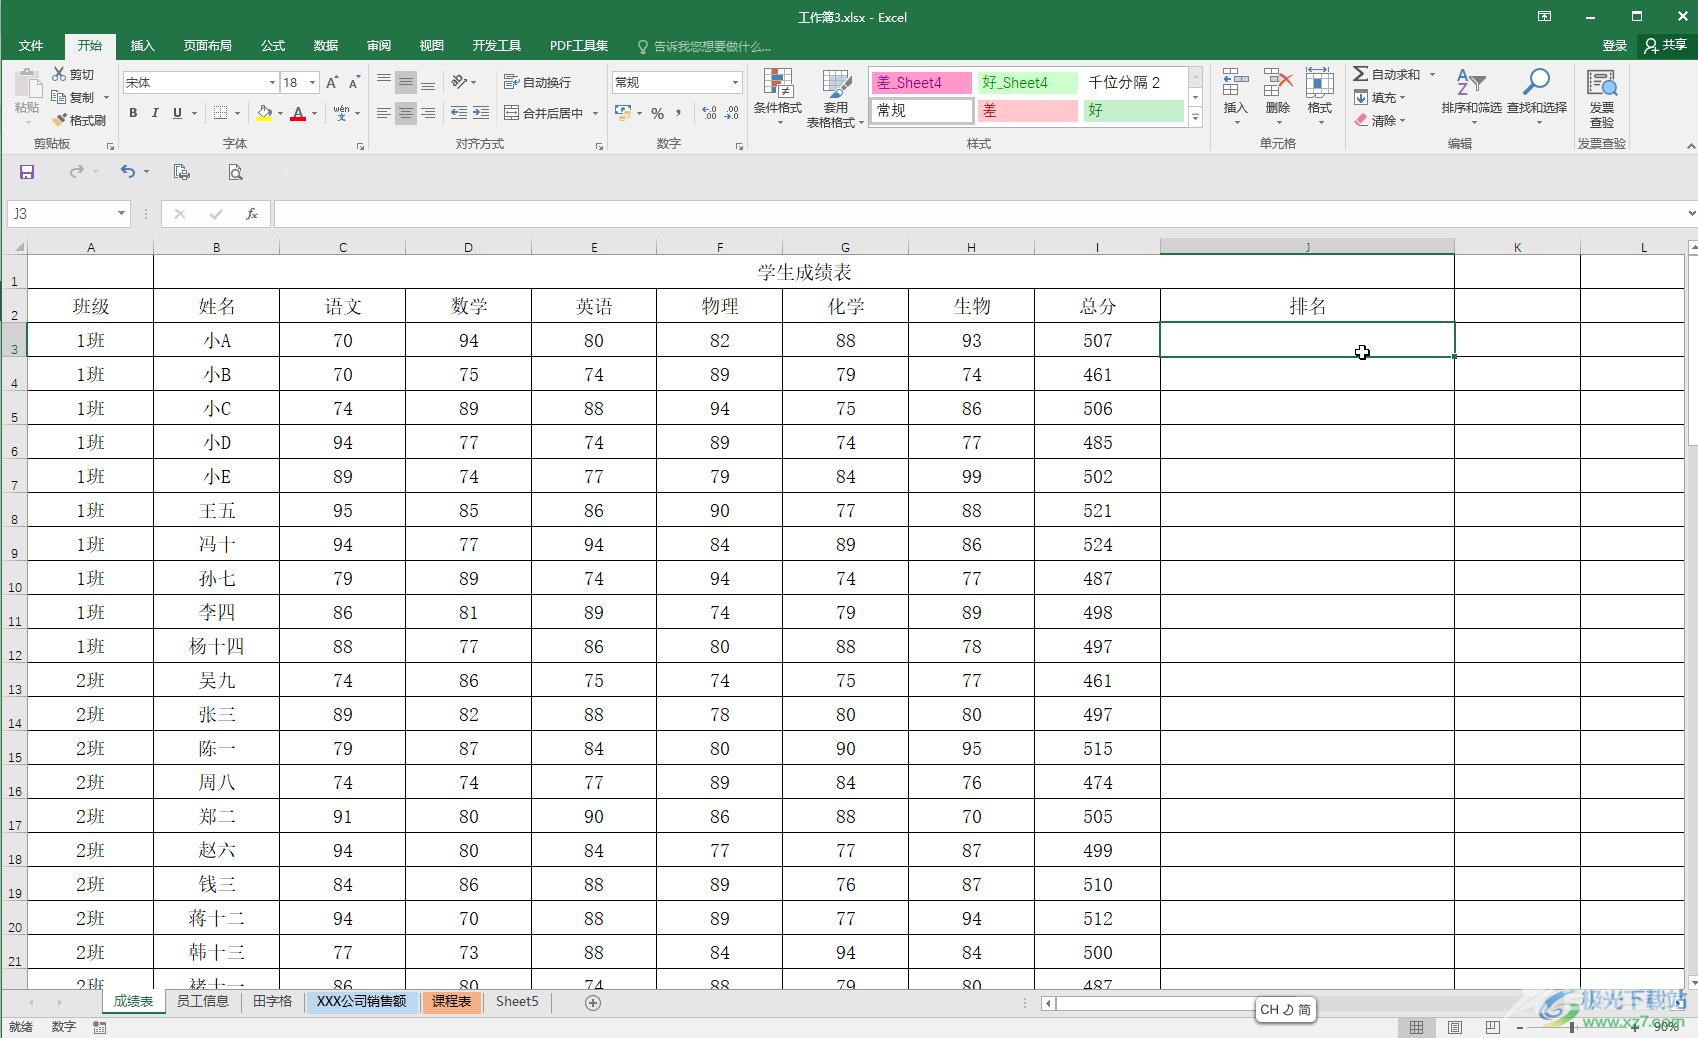Image resolution: width=1698 pixels, height=1038 pixels.
Task: Undo the last action
Action: [128, 172]
